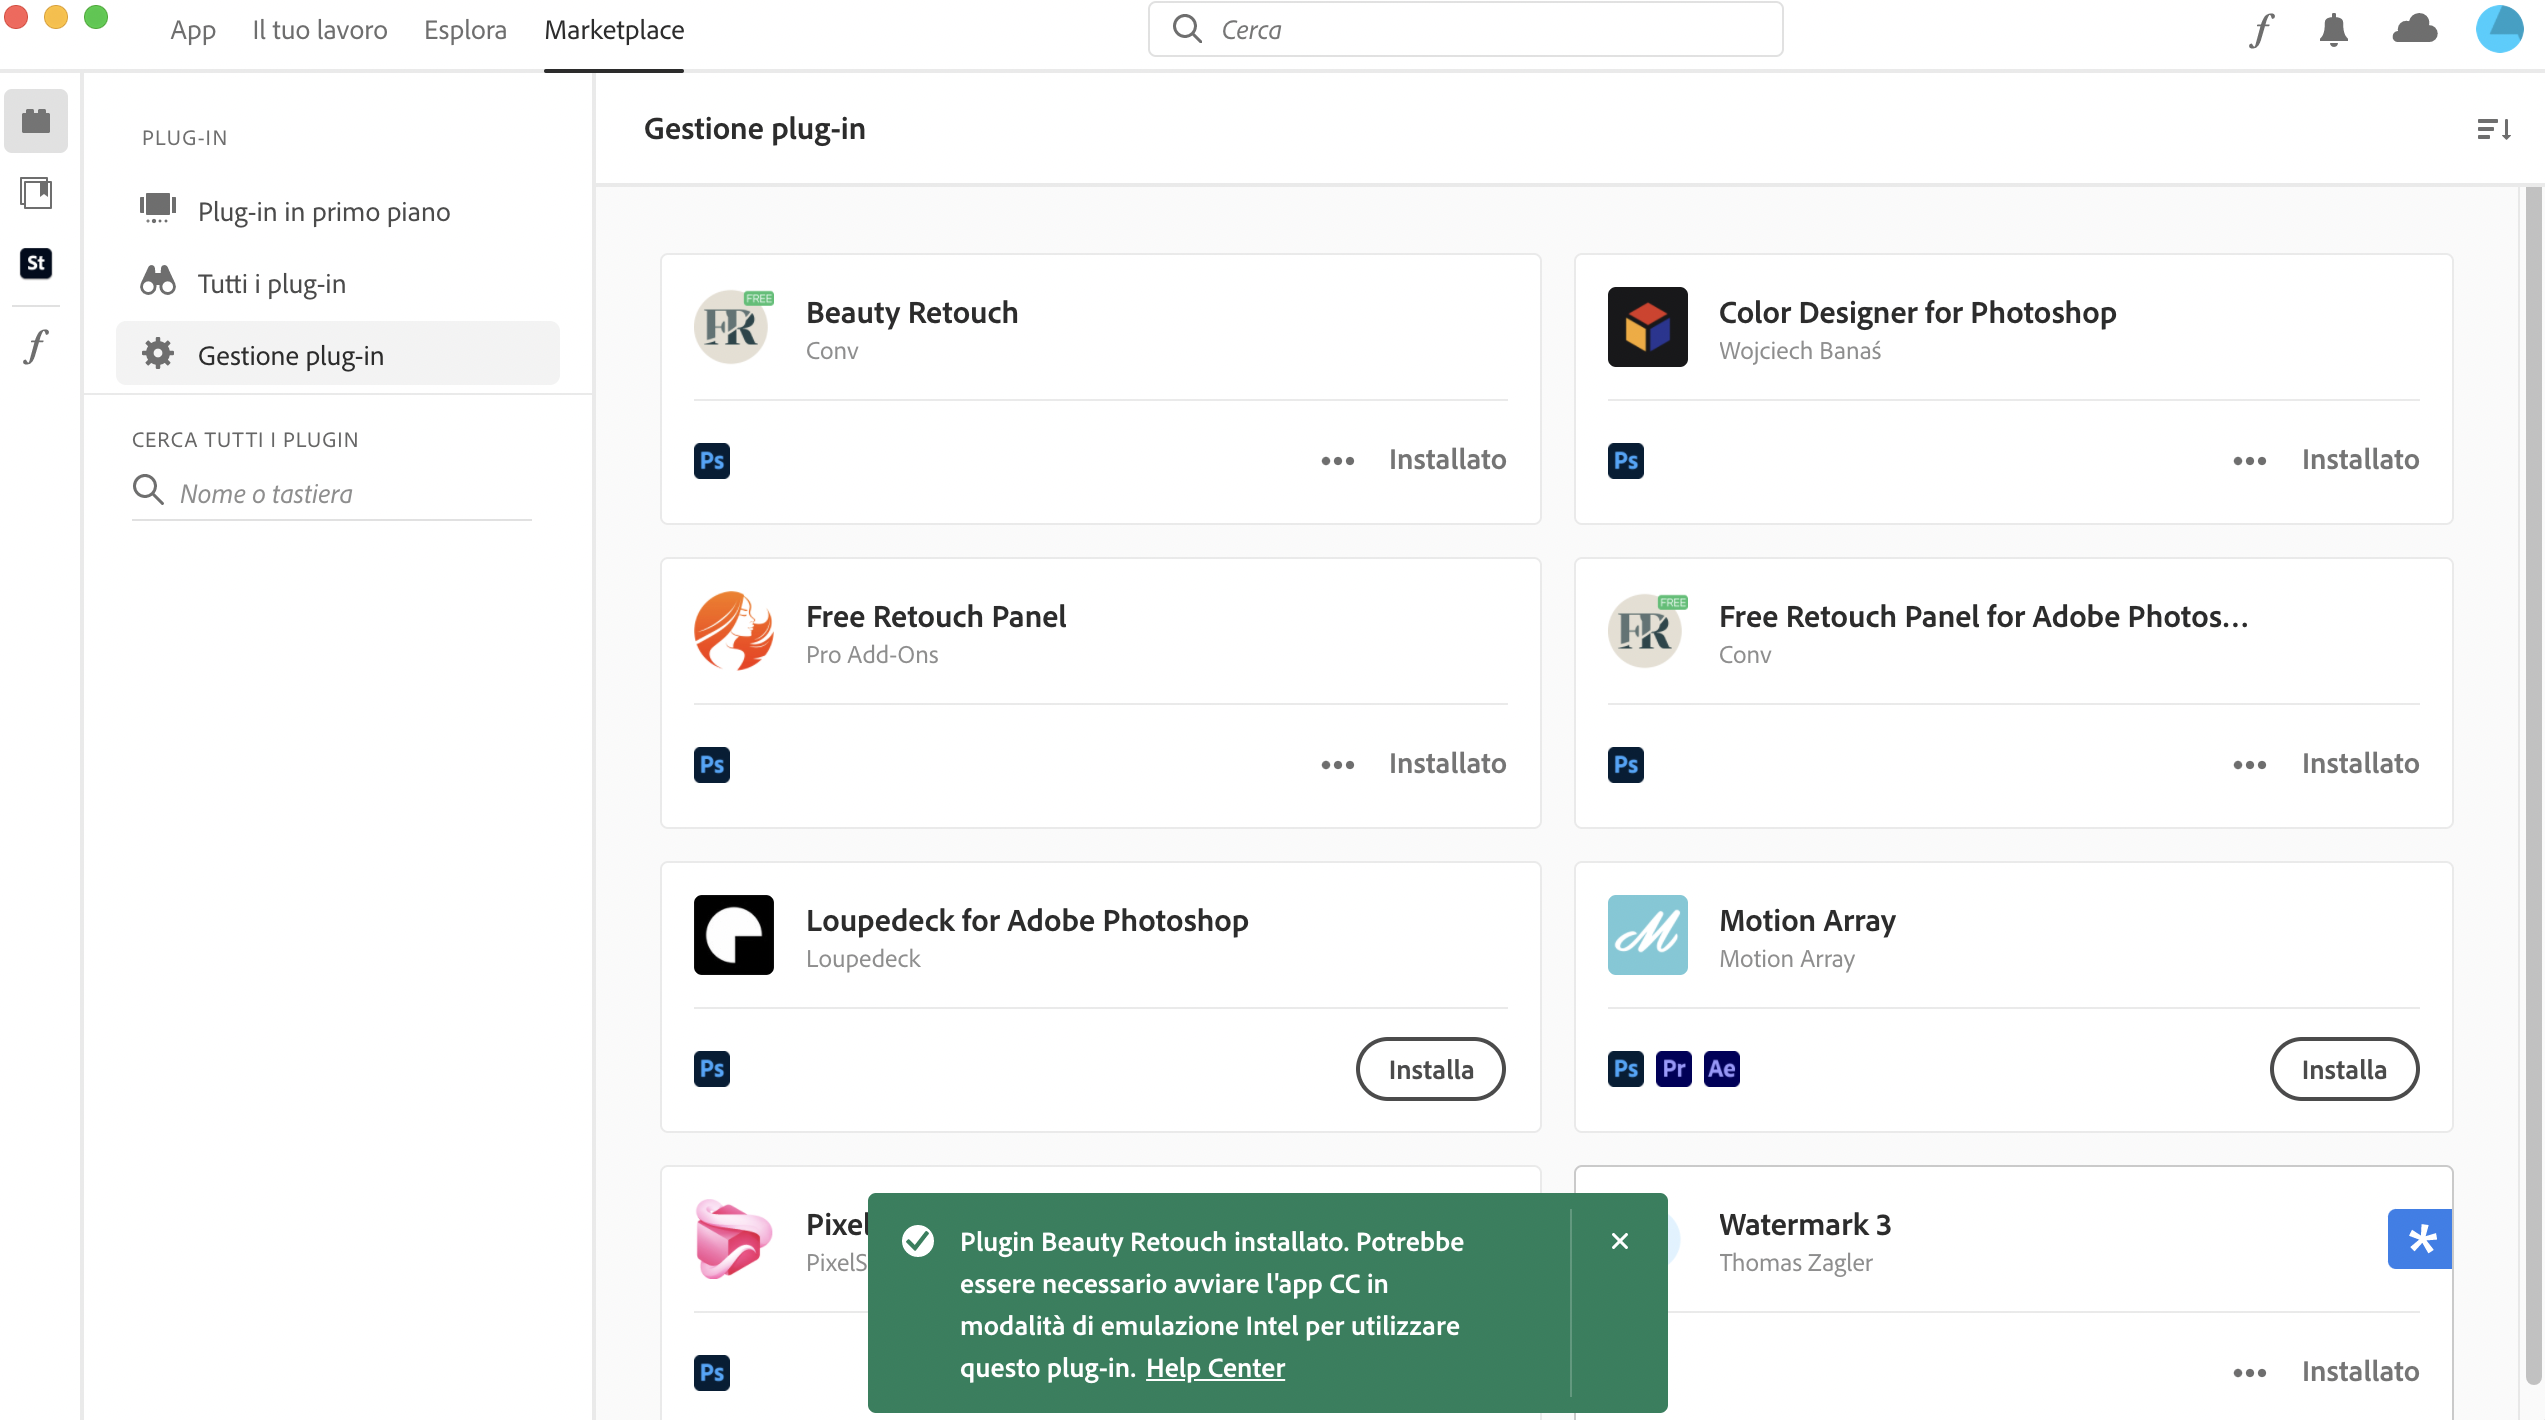Click Installa button for Loupedeck plugin
This screenshot has height=1420, width=2545.
pyautogui.click(x=1430, y=1068)
